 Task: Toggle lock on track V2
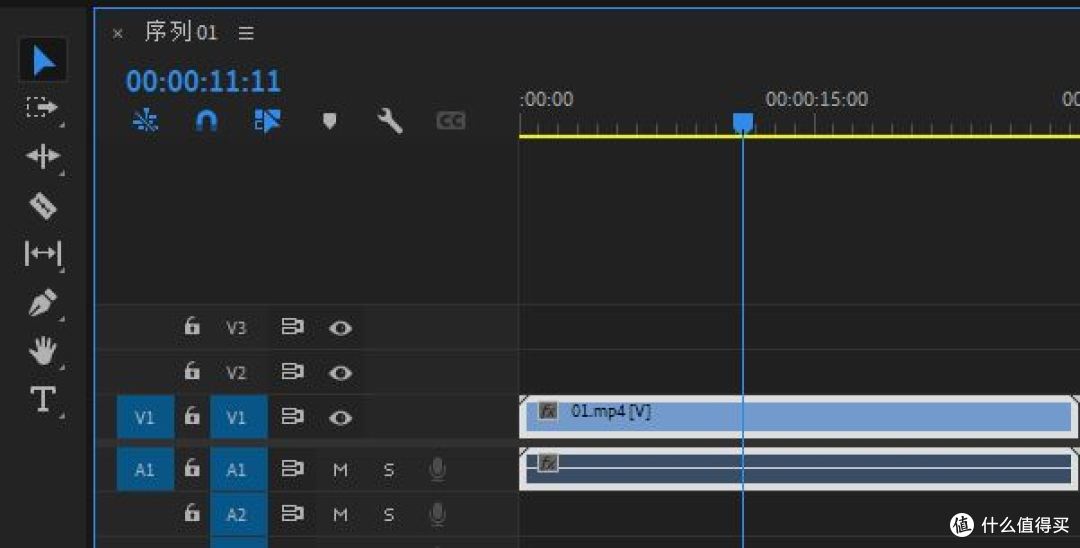pyautogui.click(x=191, y=372)
